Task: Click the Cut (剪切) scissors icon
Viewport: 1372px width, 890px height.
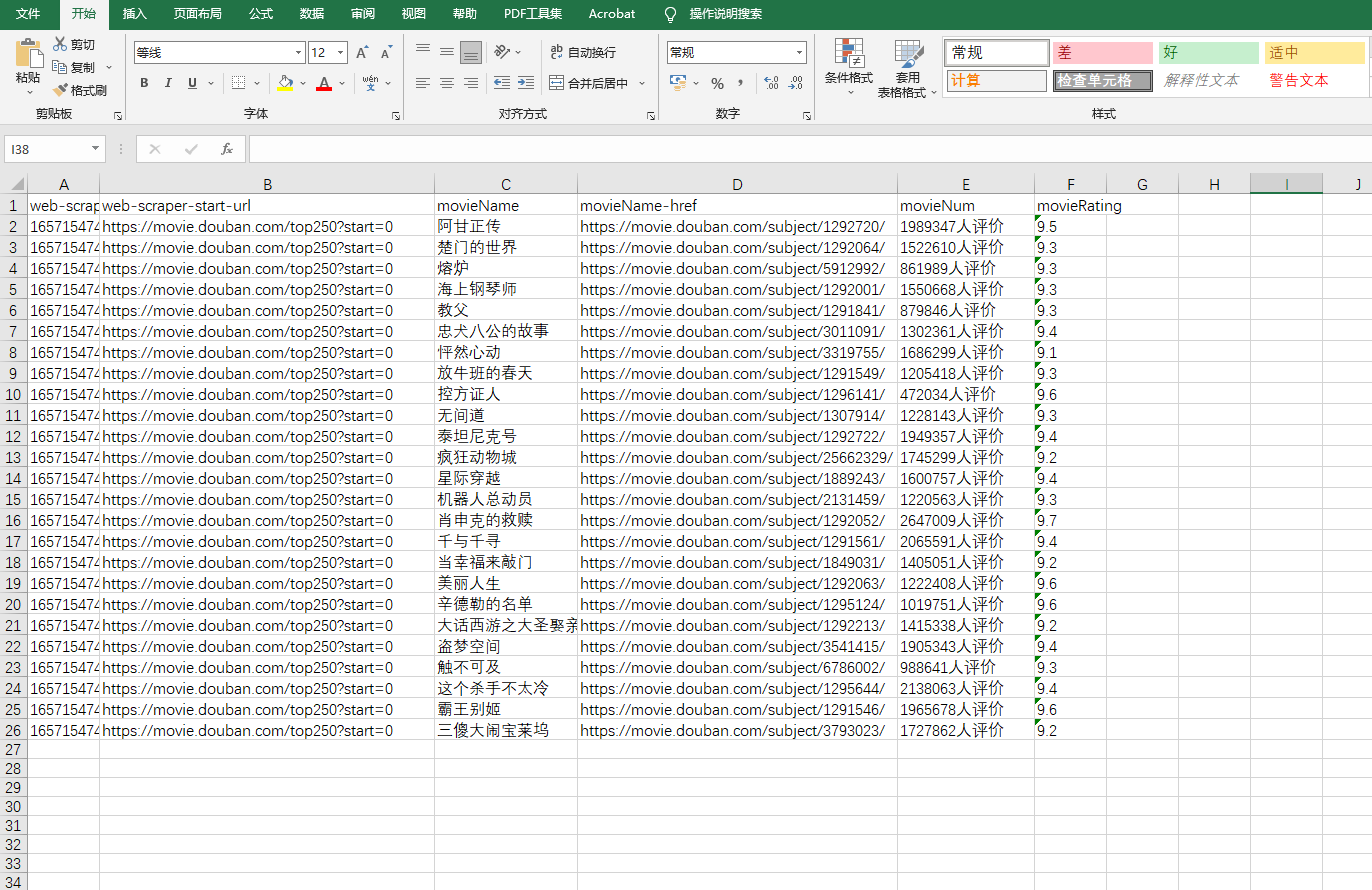Action: click(60, 44)
